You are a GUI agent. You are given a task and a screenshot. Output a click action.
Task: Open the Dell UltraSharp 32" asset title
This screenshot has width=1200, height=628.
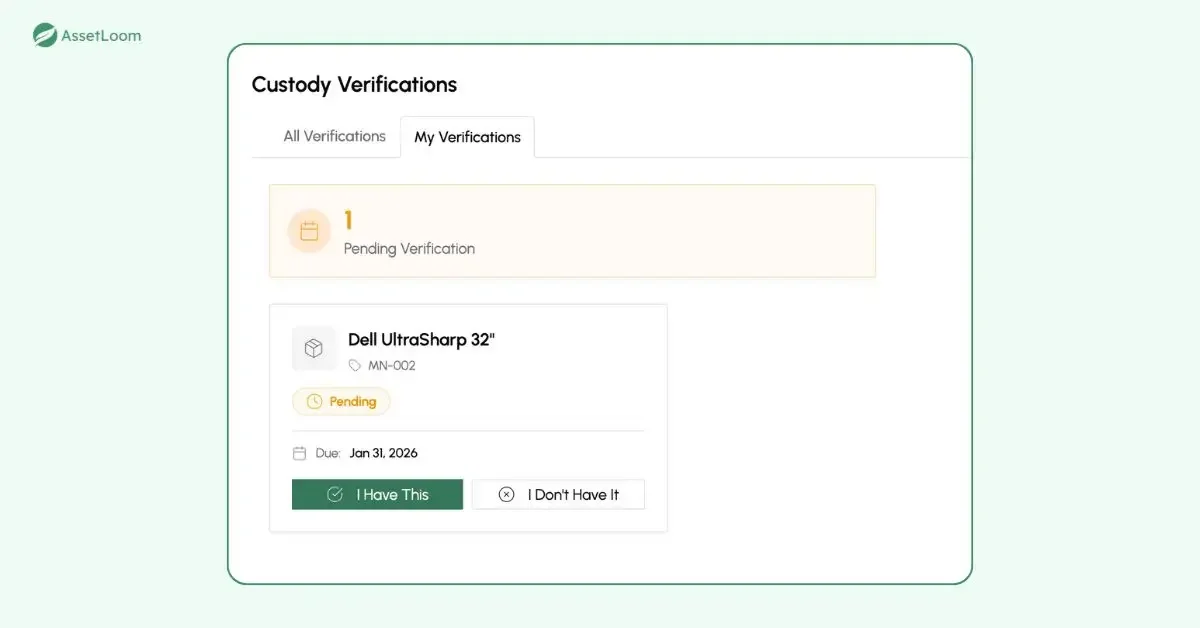[421, 340]
